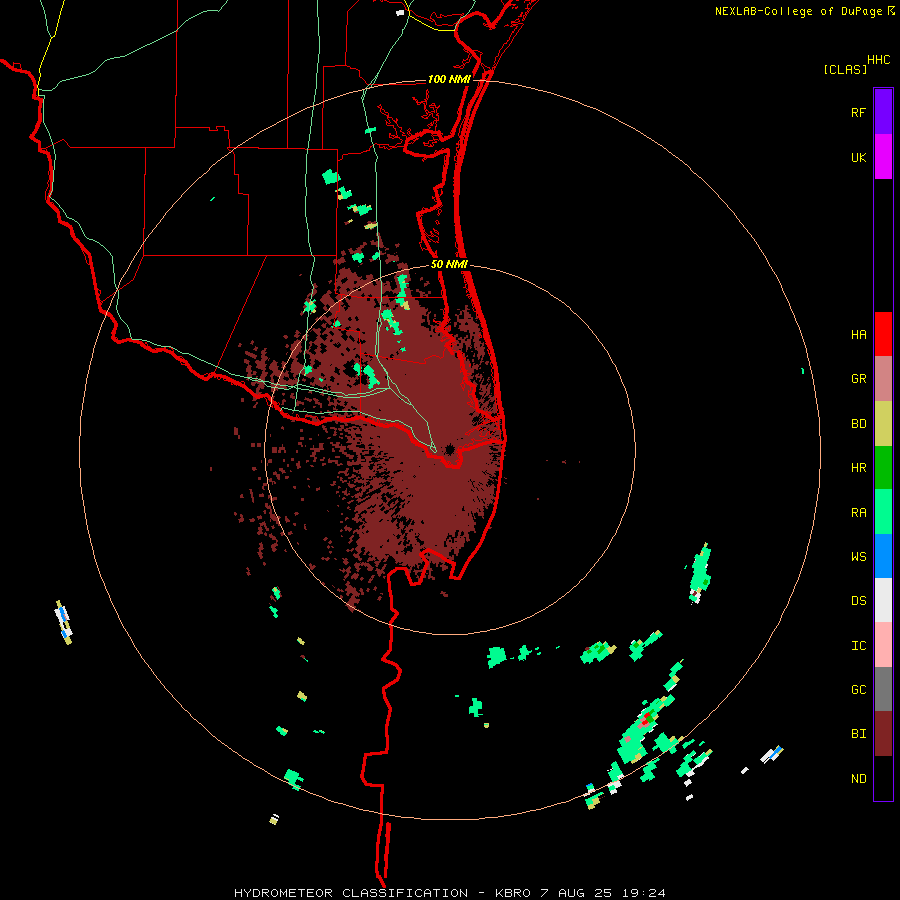Click the WS blue legend swatch
Screen dimensions: 900x900
click(883, 556)
